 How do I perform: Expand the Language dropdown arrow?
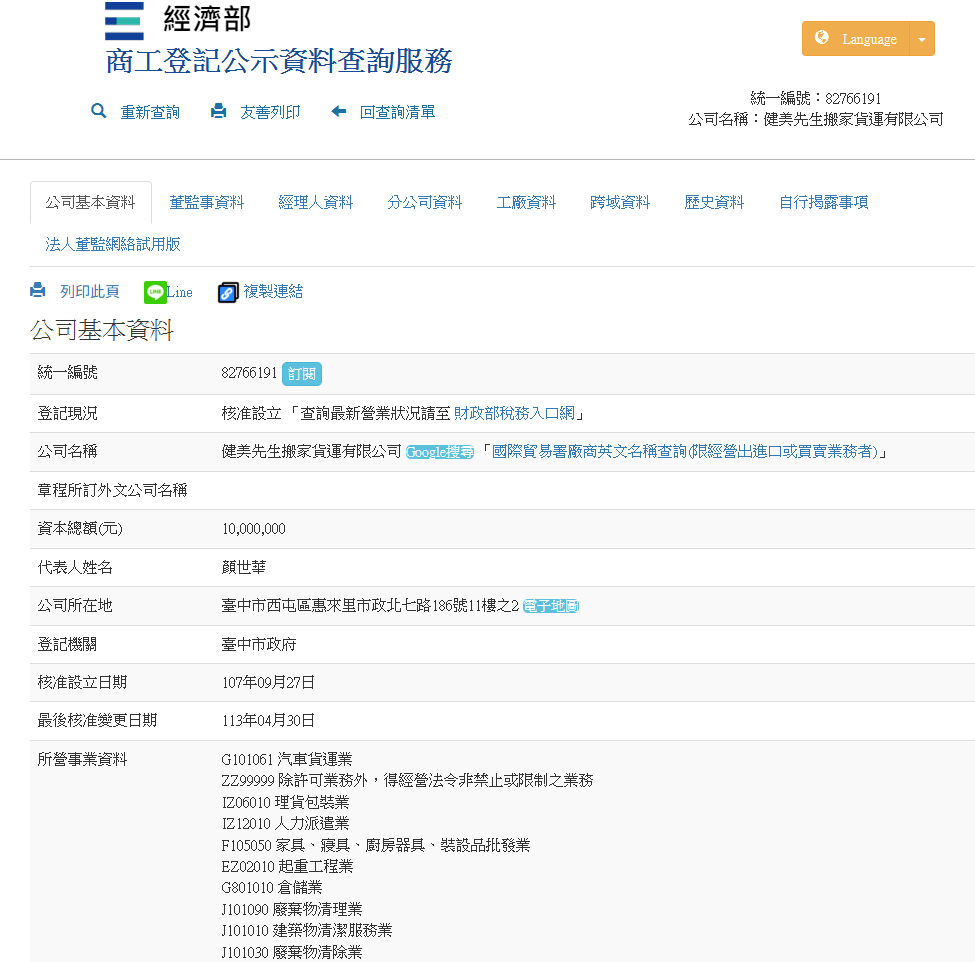[921, 39]
